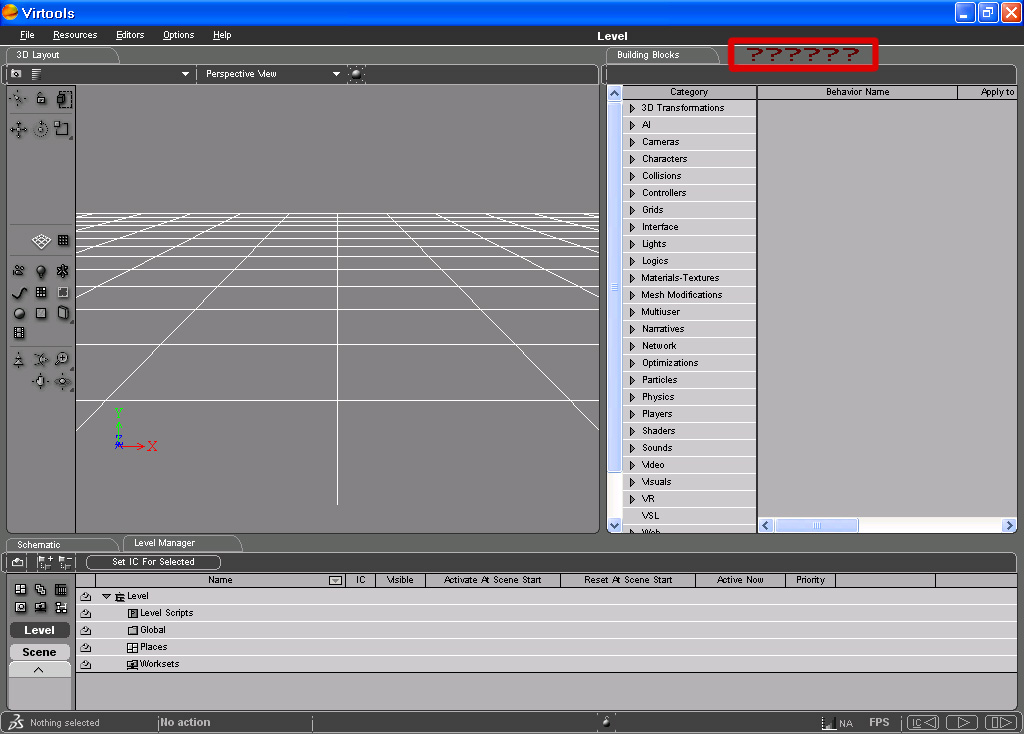This screenshot has height=734, width=1024.
Task: Switch to the Building Blocks tab
Action: coord(661,55)
